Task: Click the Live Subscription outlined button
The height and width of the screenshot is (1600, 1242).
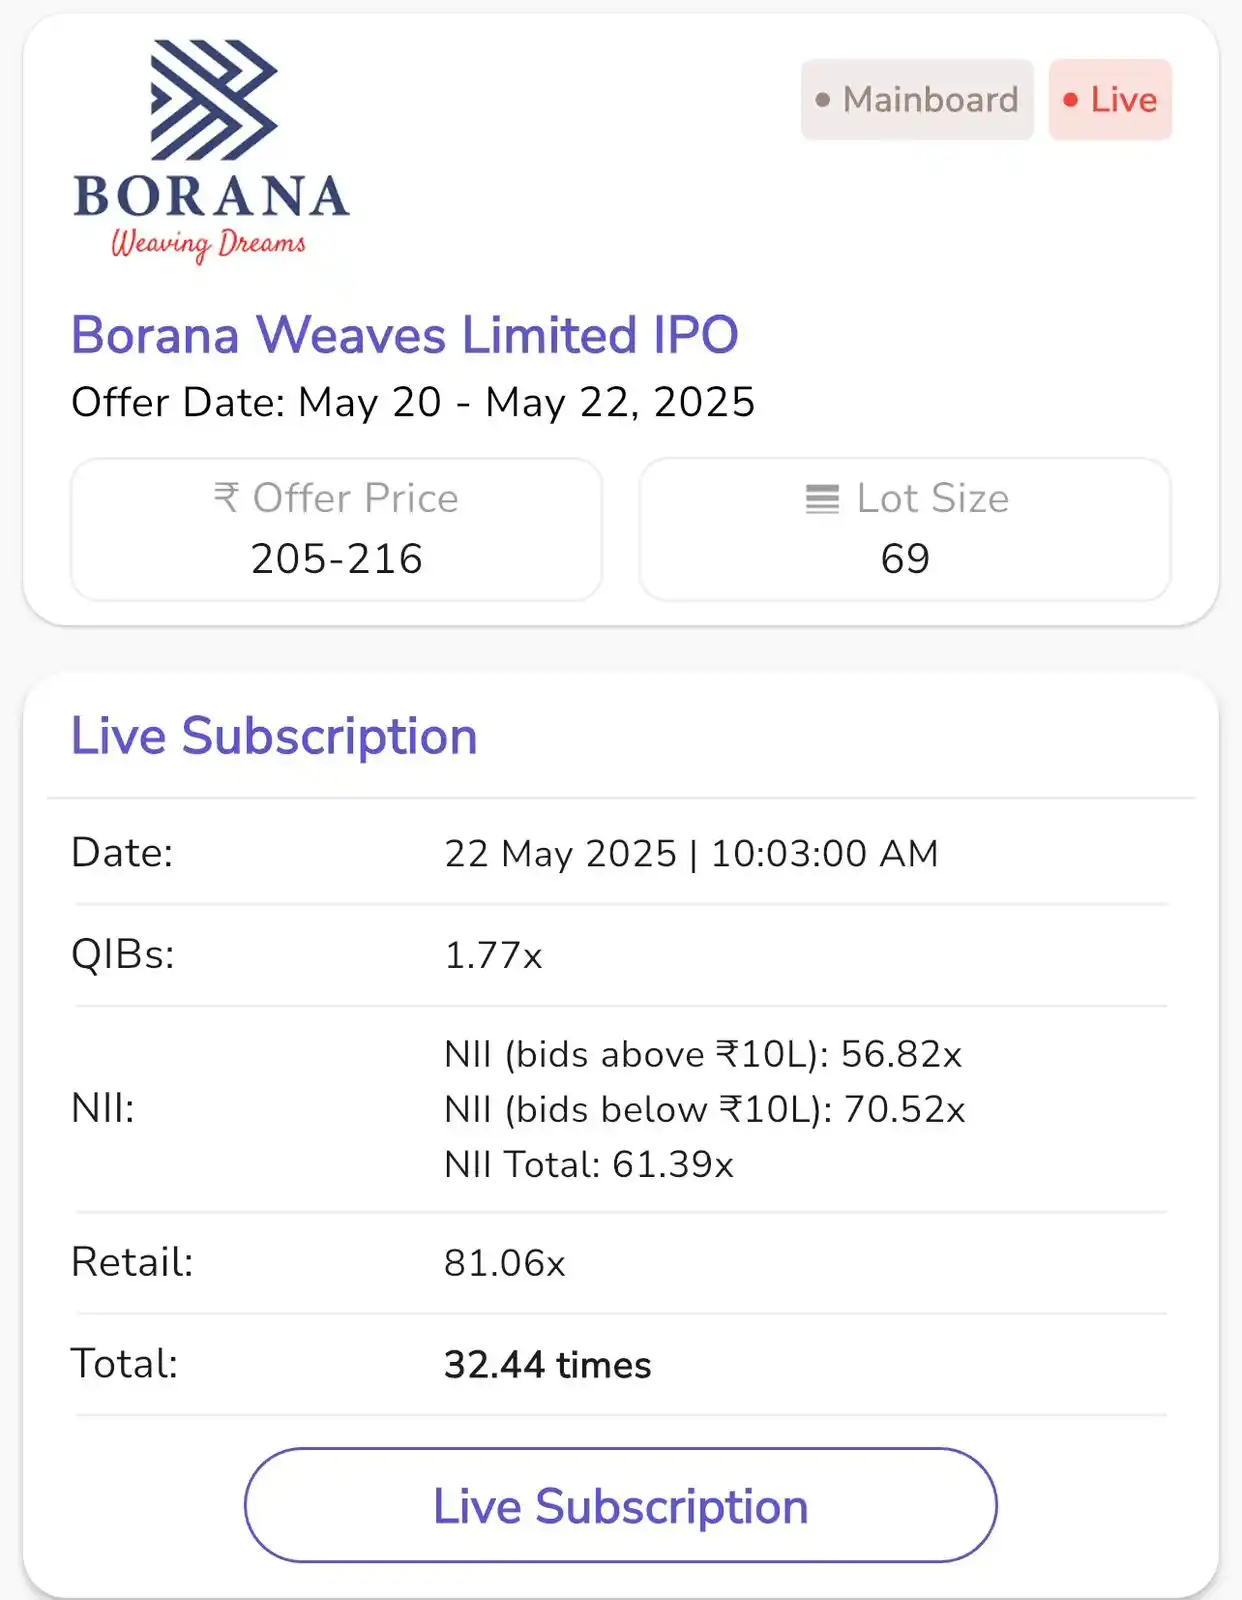Action: coord(621,1505)
